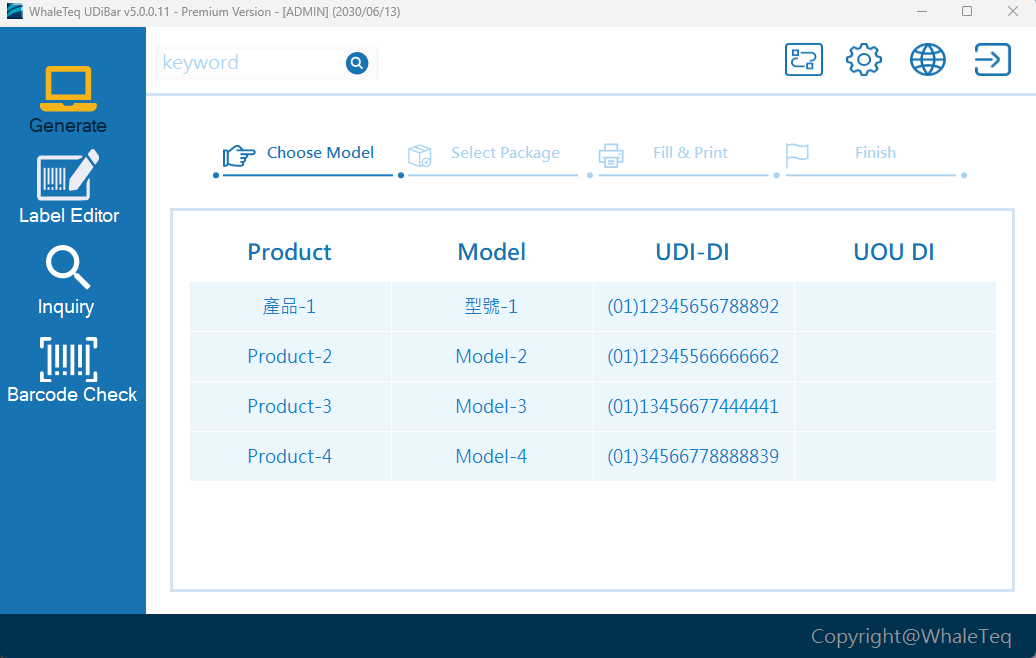Click the Model-3 cell
This screenshot has width=1036, height=658.
492,406
